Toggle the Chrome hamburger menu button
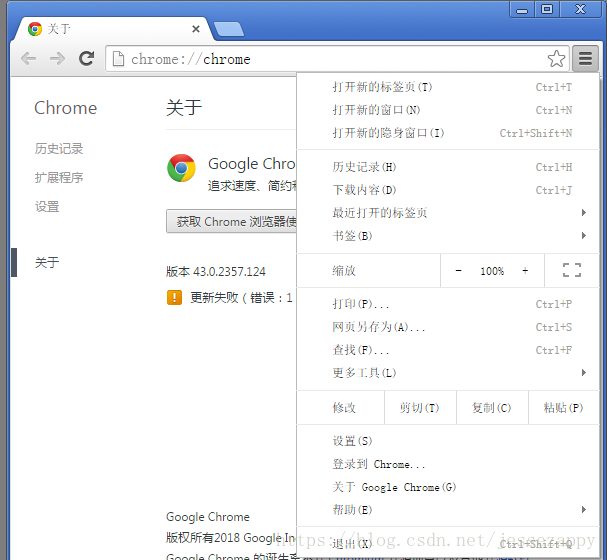 point(585,59)
